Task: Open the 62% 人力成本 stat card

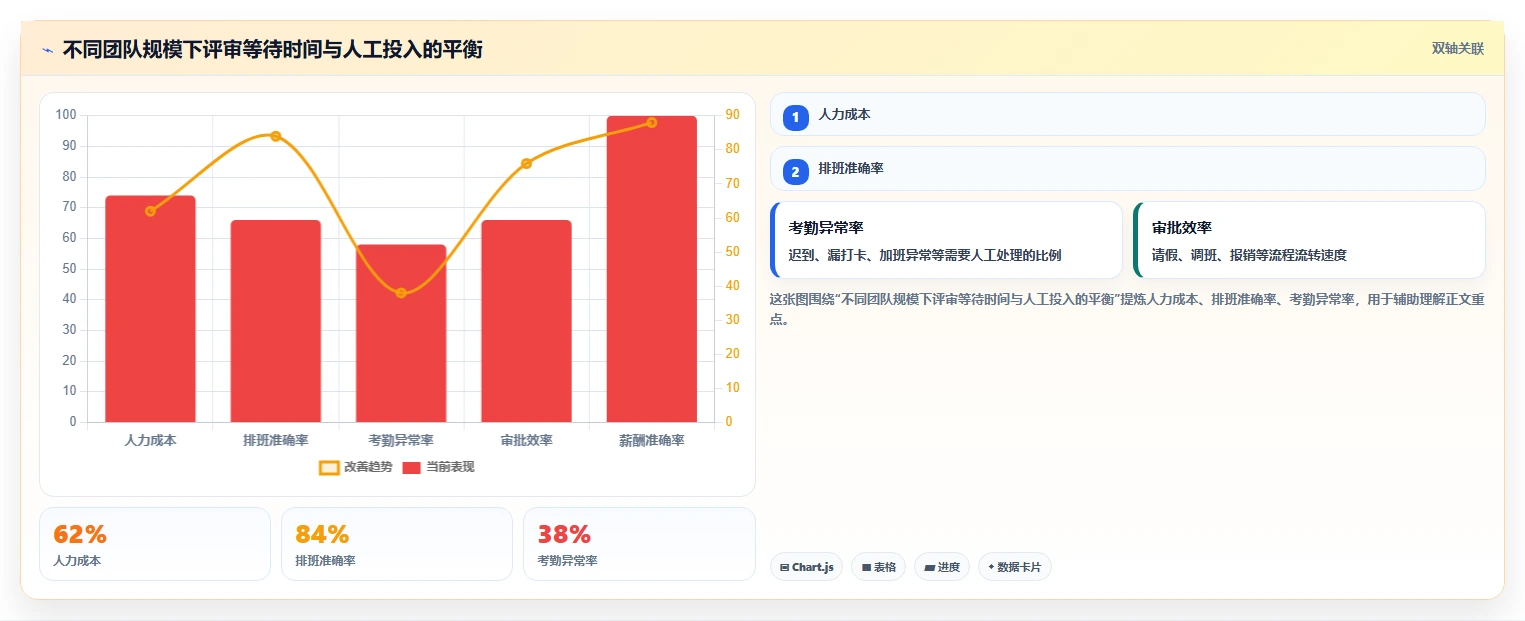Action: point(155,544)
